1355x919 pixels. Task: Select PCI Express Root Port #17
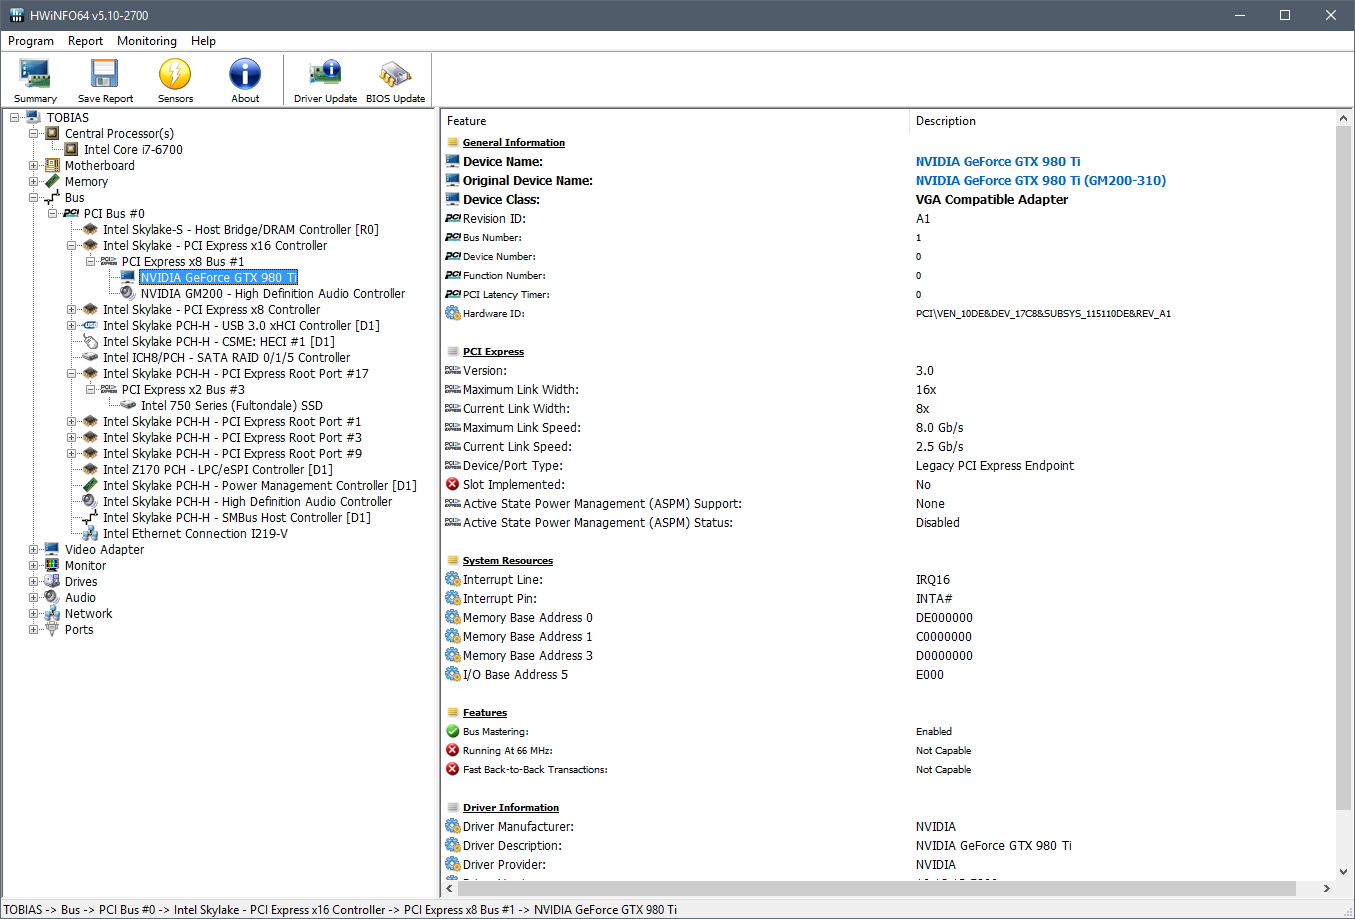coord(236,374)
